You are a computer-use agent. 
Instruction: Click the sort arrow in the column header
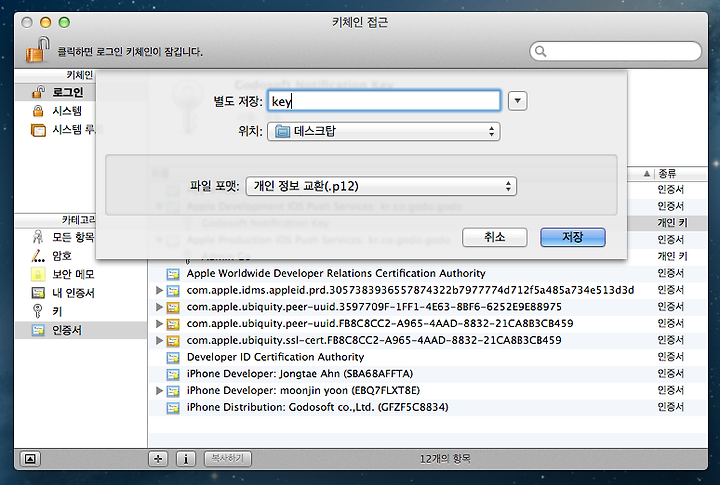[647, 173]
